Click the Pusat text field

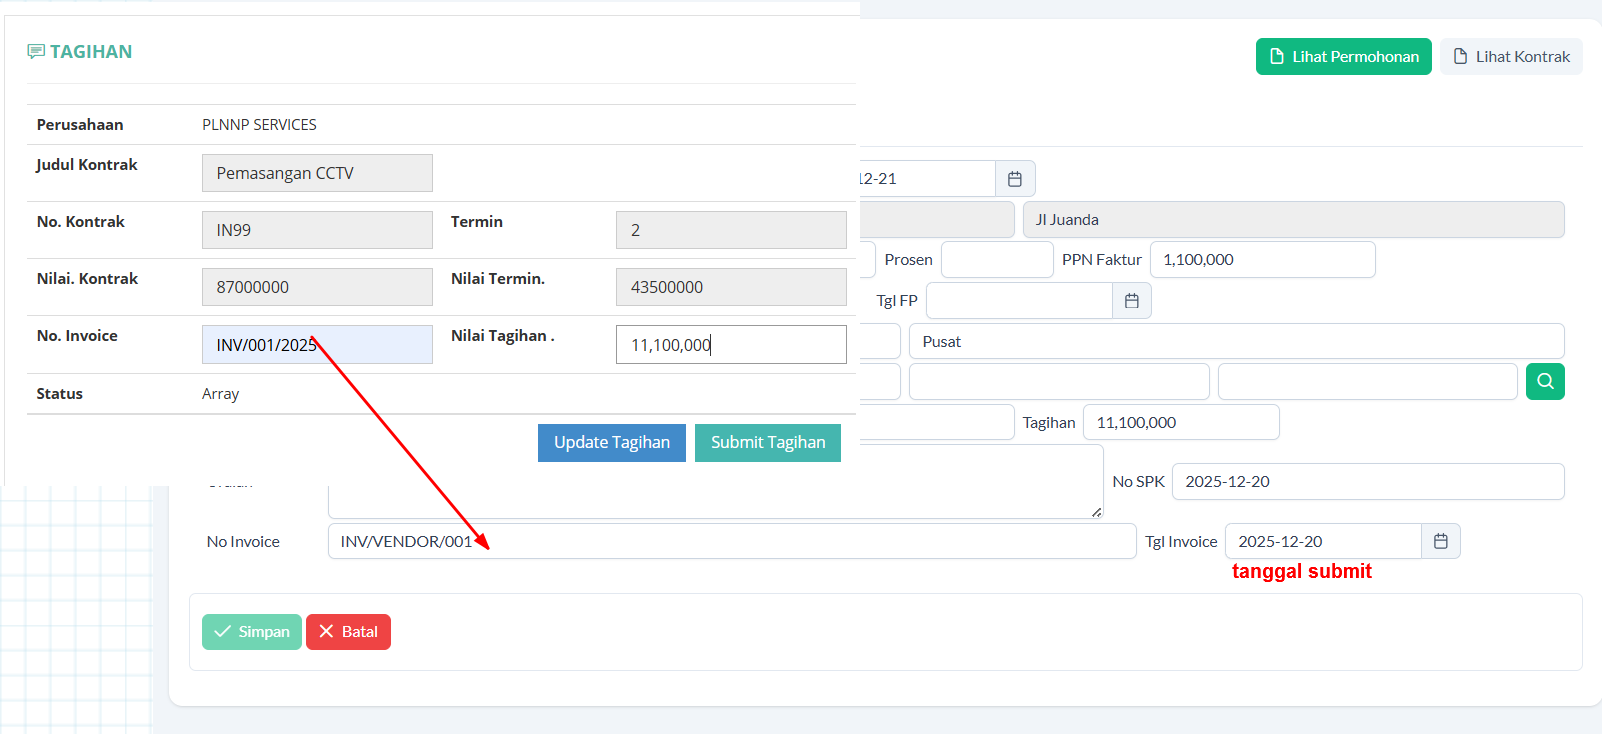[1235, 341]
